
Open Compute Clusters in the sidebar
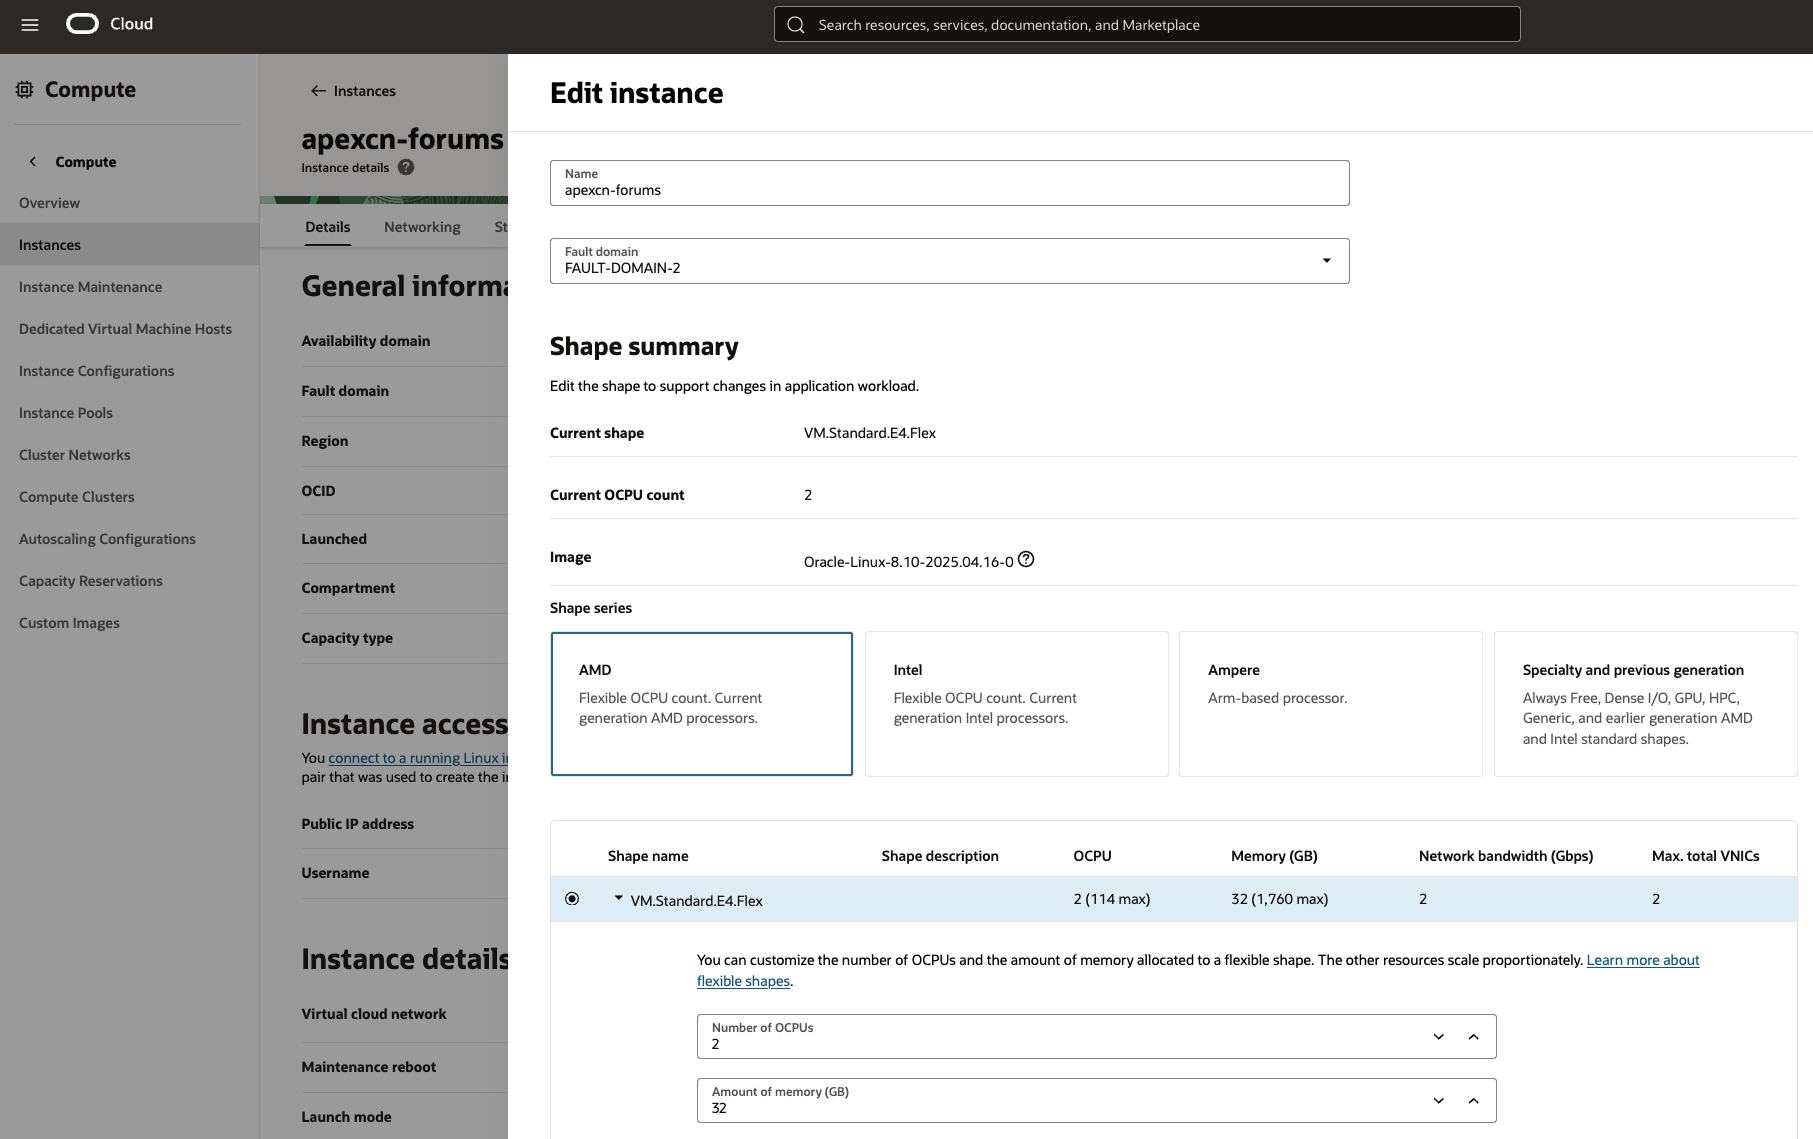[x=76, y=497]
